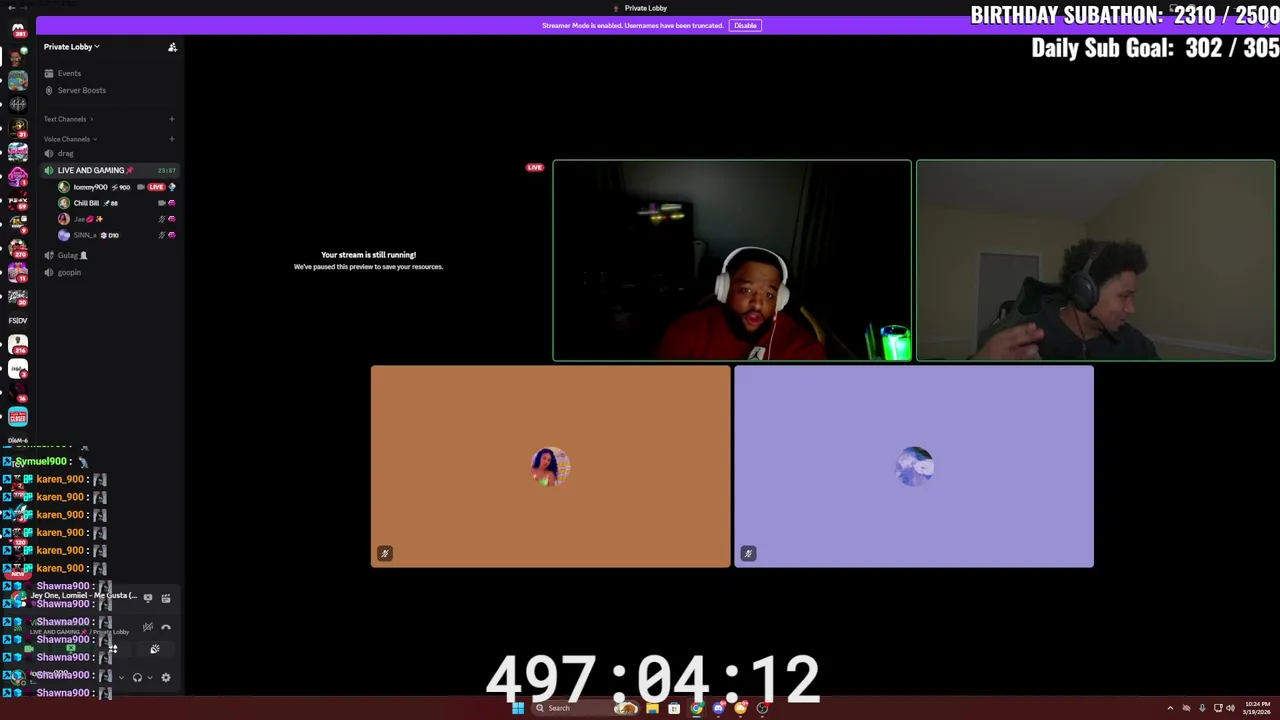Screen dimensions: 1280x720
Task: Open the soundboard button in the voice panel
Action: (x=154, y=649)
